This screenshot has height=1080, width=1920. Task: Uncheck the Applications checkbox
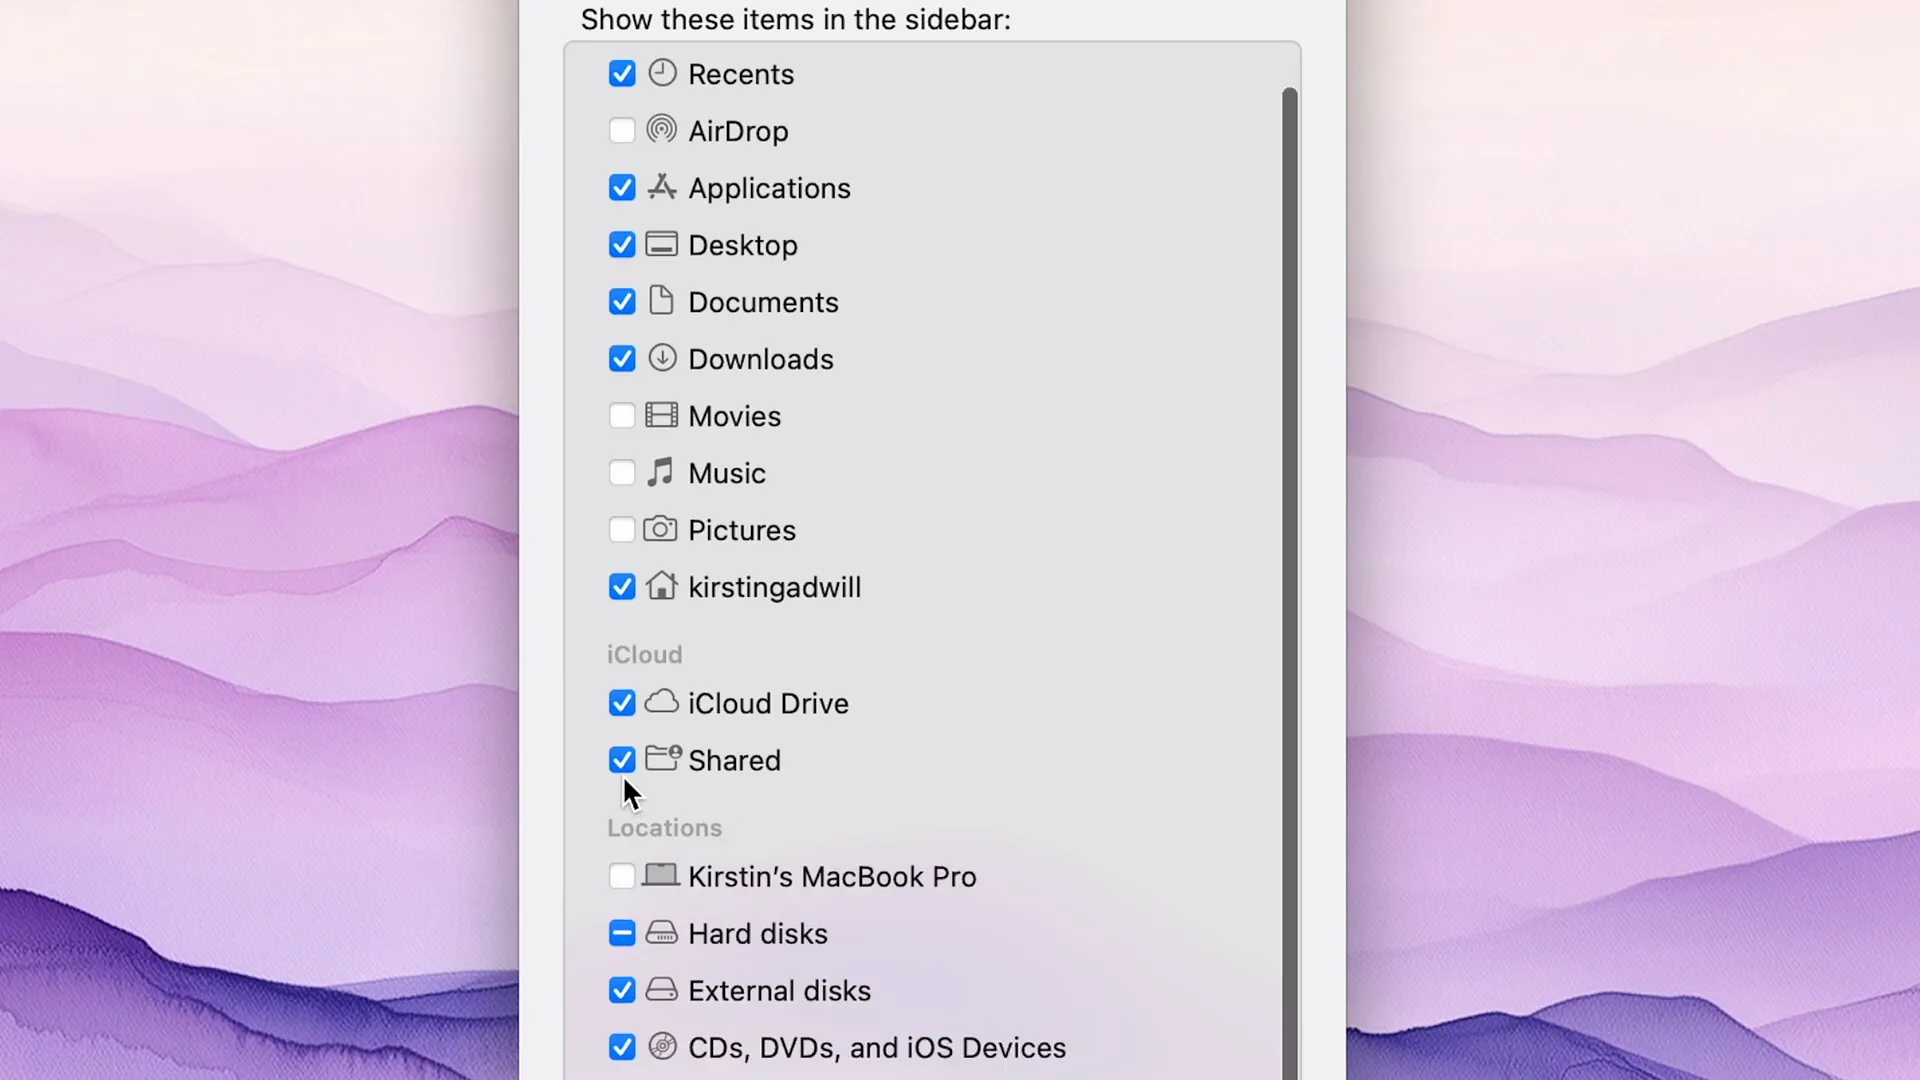click(622, 188)
